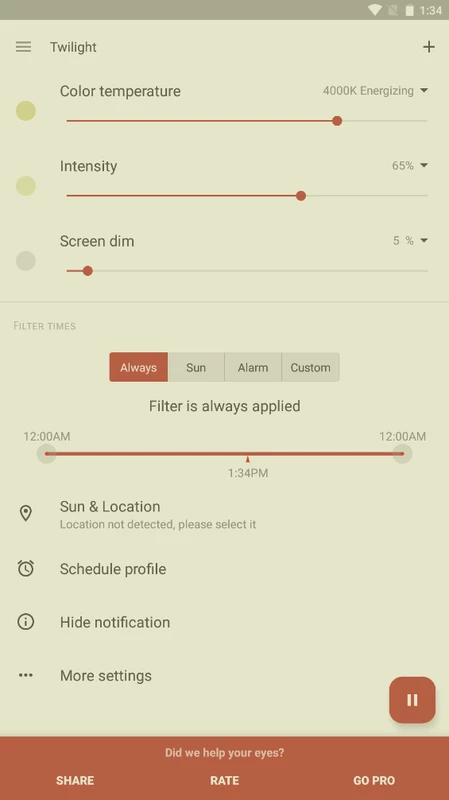Select the Sun filter time option
This screenshot has width=449, height=800.
196,367
